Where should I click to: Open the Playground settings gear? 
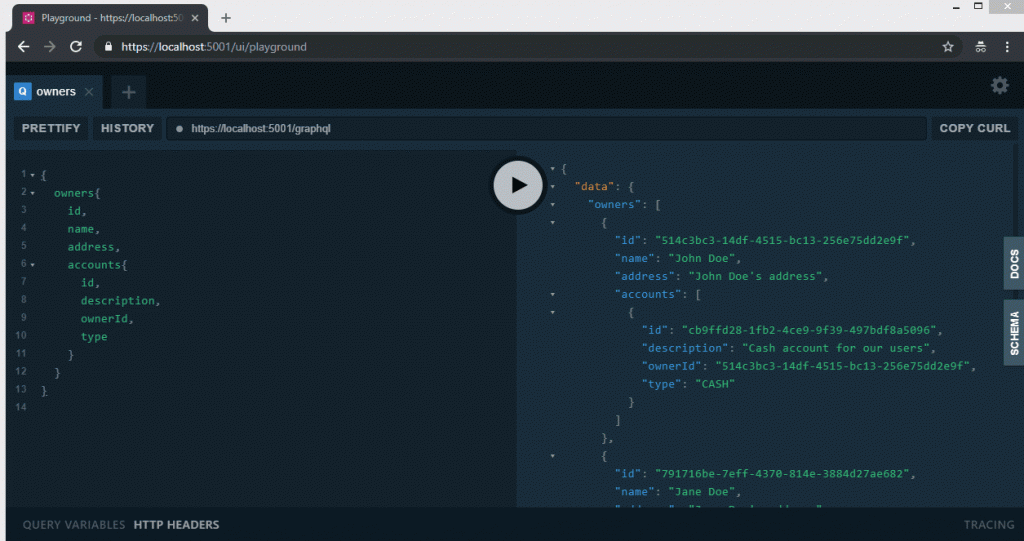point(999,86)
